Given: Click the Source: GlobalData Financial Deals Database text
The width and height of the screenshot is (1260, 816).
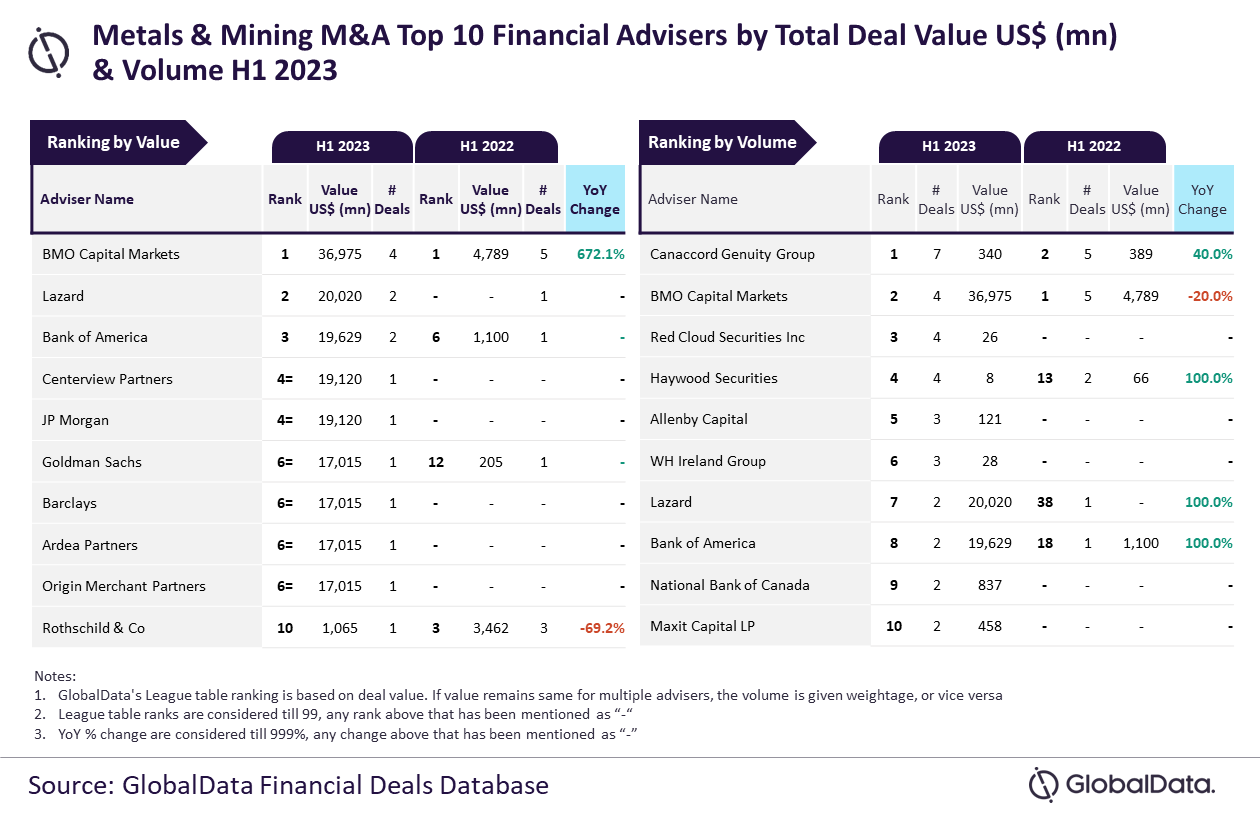Looking at the screenshot, I should coord(288,785).
